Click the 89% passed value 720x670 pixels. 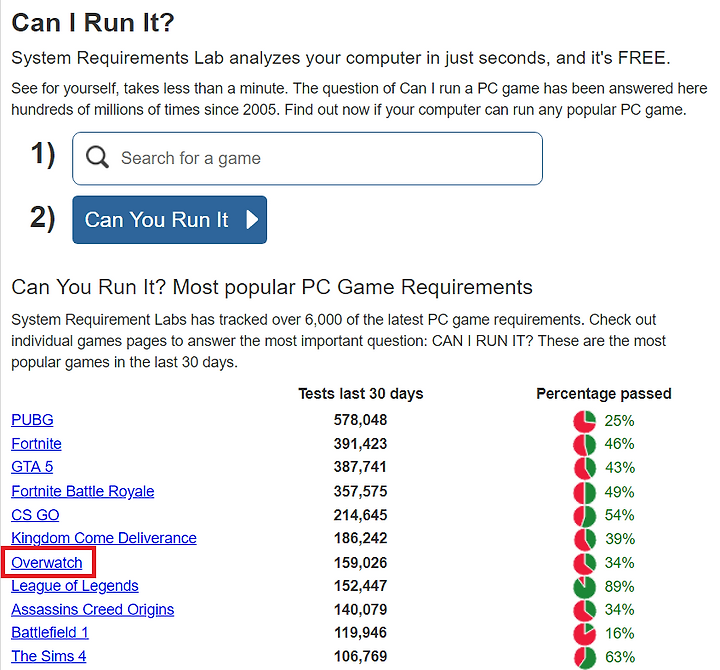[619, 587]
